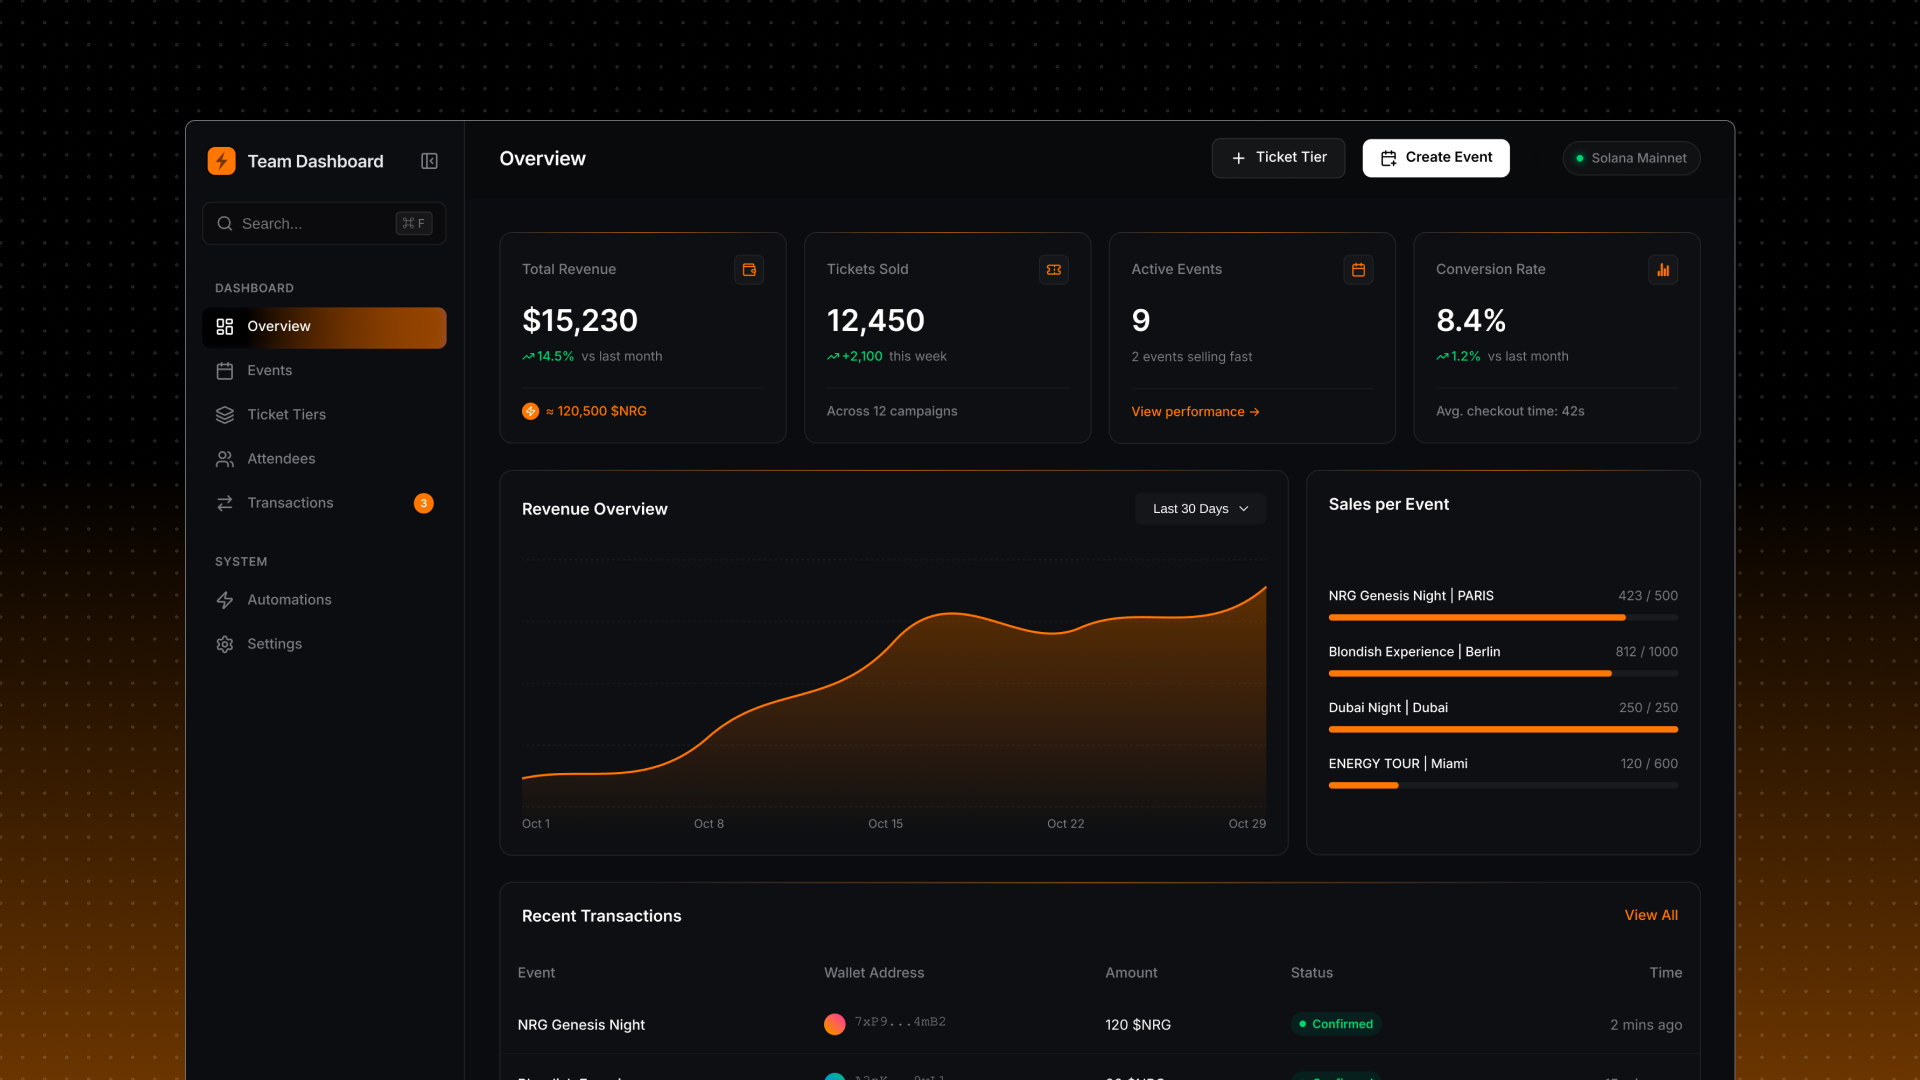Click View All in Recent Transactions
The width and height of the screenshot is (1920, 1080).
[1650, 915]
